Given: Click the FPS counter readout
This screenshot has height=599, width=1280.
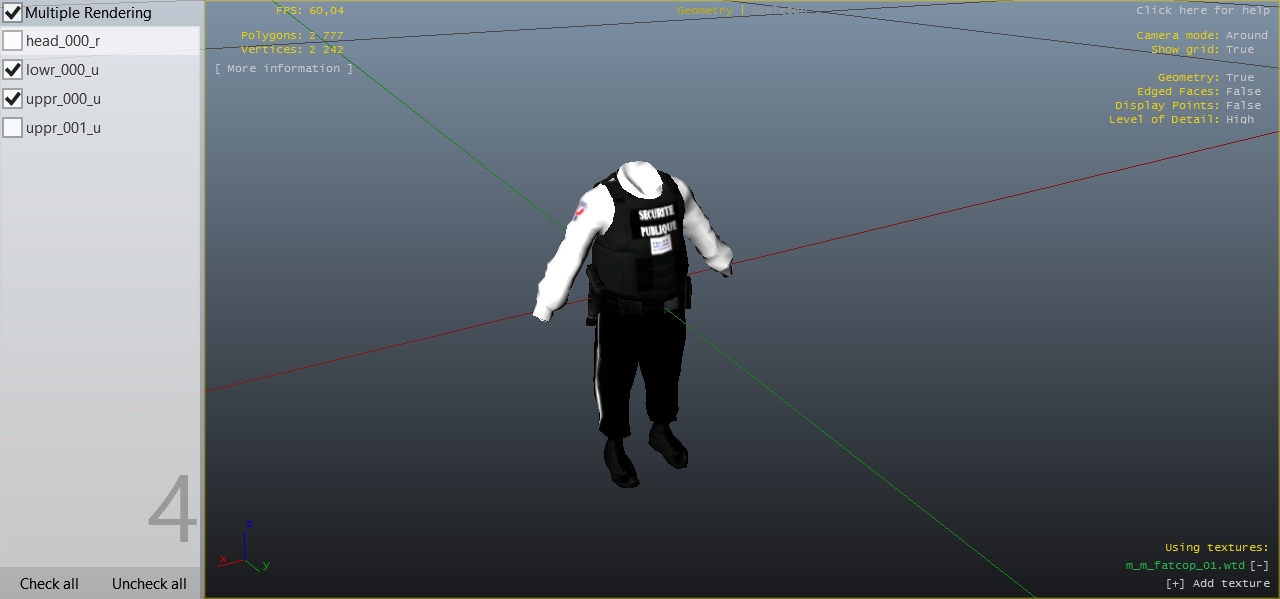Looking at the screenshot, I should pos(310,11).
